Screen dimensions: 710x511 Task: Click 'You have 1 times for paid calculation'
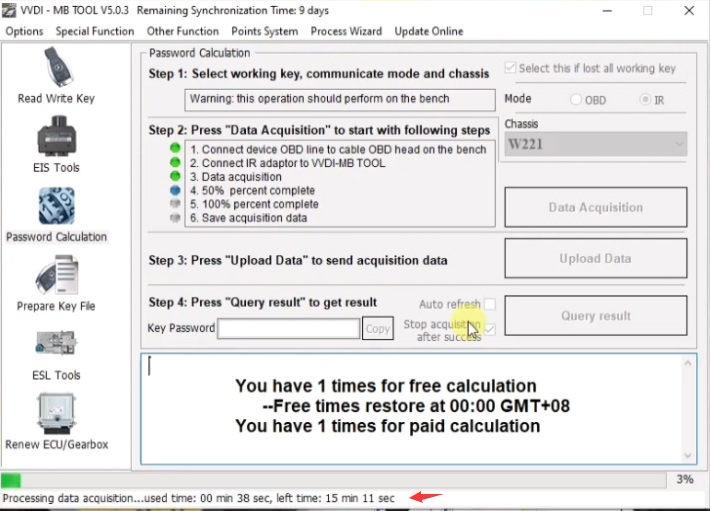coord(388,426)
